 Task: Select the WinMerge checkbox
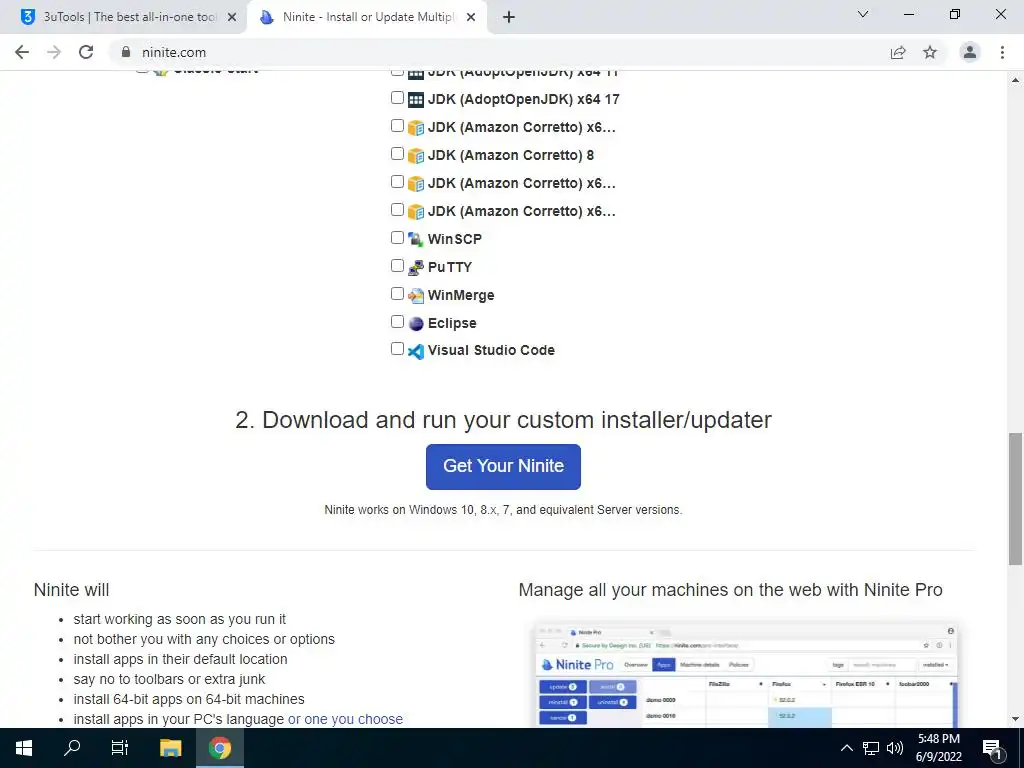(x=397, y=294)
